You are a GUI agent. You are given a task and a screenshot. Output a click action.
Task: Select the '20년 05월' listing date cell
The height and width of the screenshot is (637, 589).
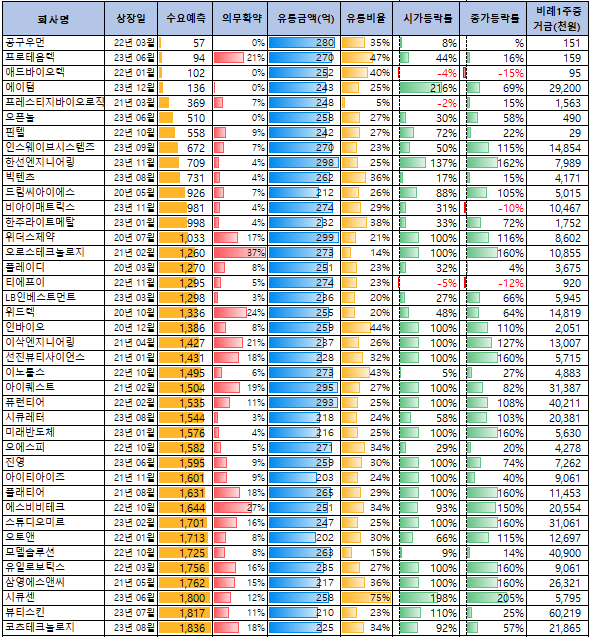[x=131, y=193]
